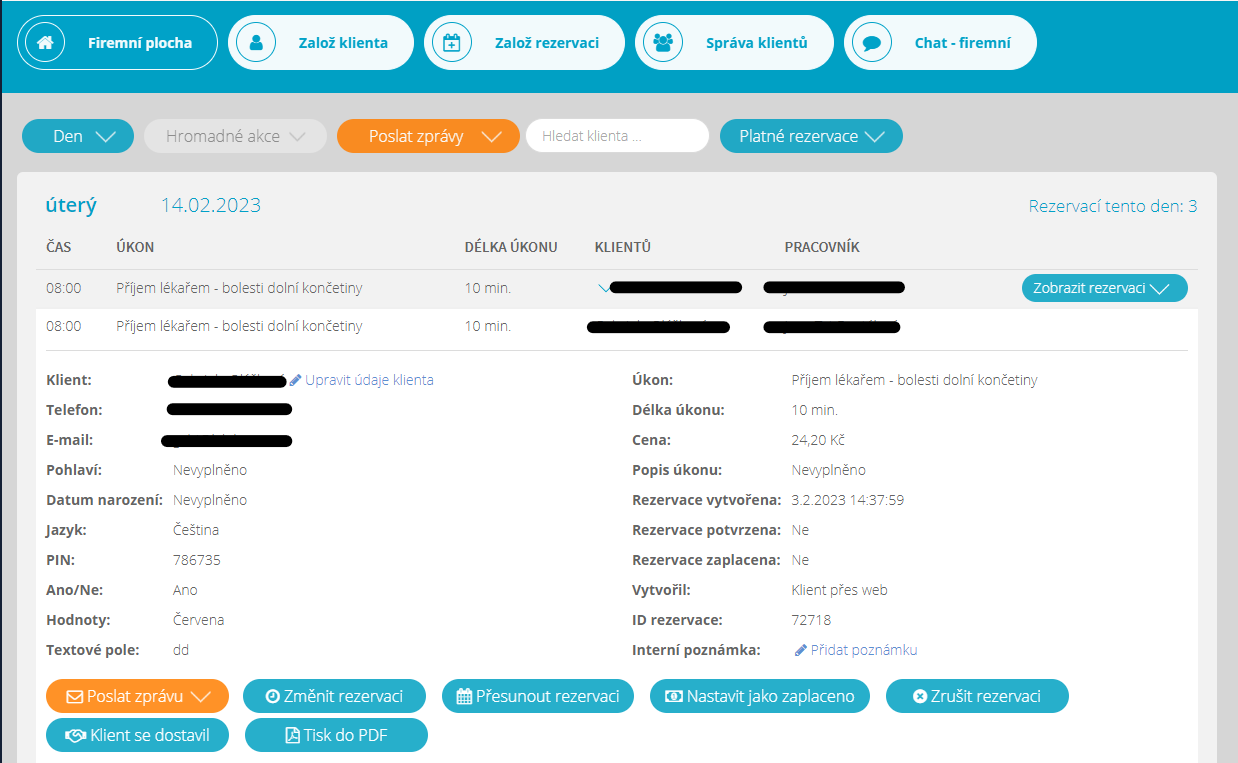The height and width of the screenshot is (763, 1238).
Task: Go to the Správa klientů tab
Action: [735, 43]
